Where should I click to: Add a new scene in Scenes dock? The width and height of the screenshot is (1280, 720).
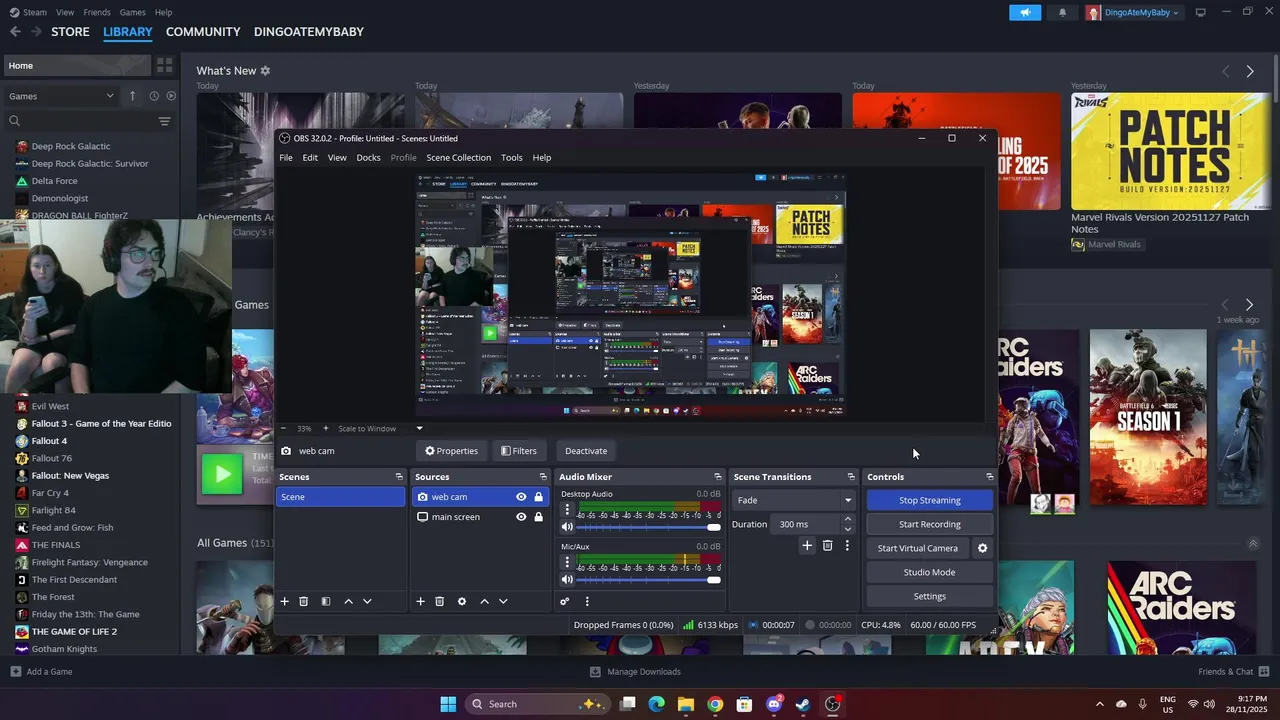284,601
